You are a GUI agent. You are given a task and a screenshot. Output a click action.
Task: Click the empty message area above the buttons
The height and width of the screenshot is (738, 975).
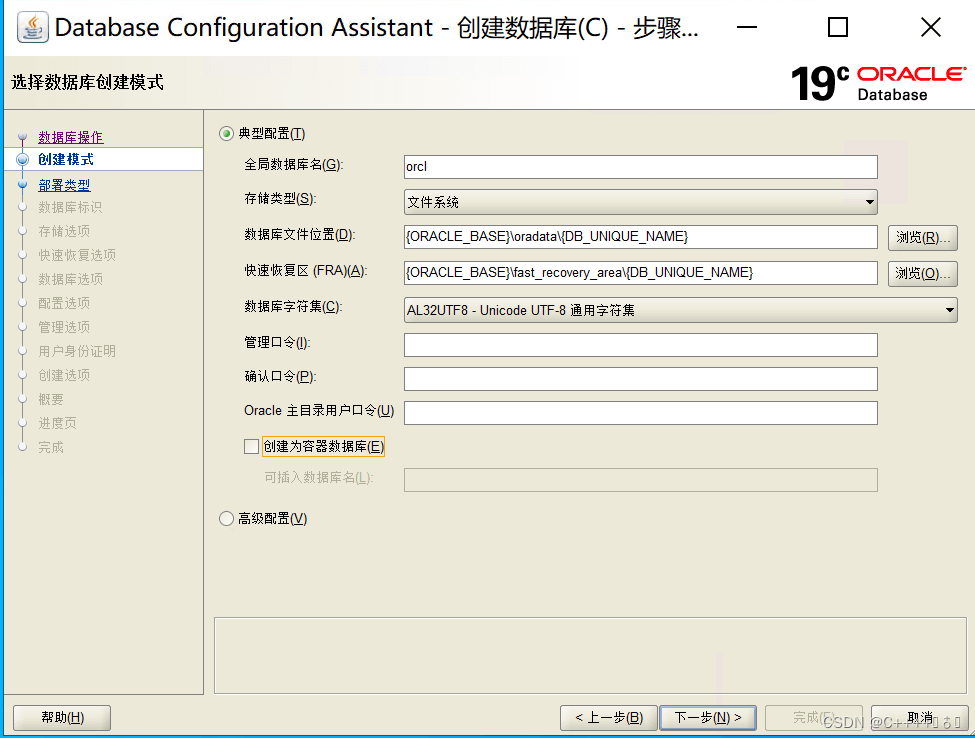pos(590,655)
